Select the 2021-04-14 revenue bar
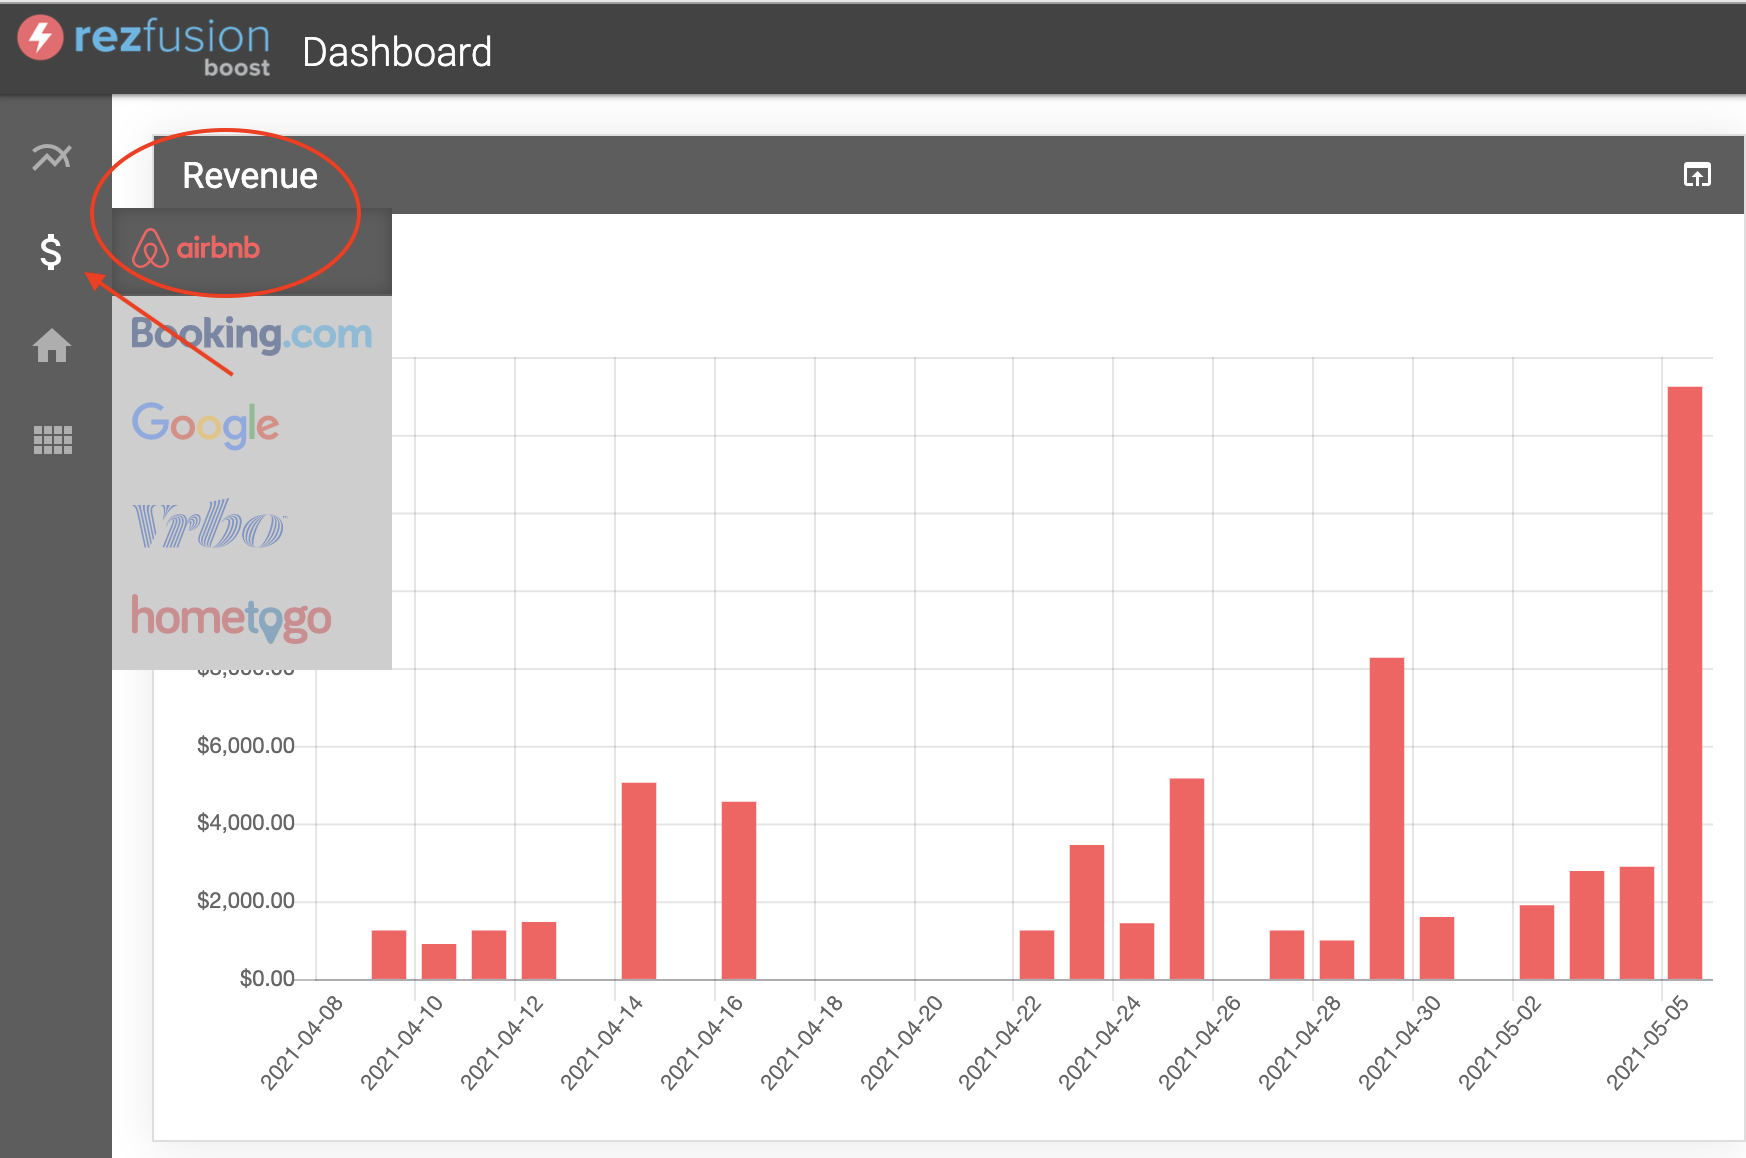Viewport: 1746px width, 1158px height. coord(639,881)
